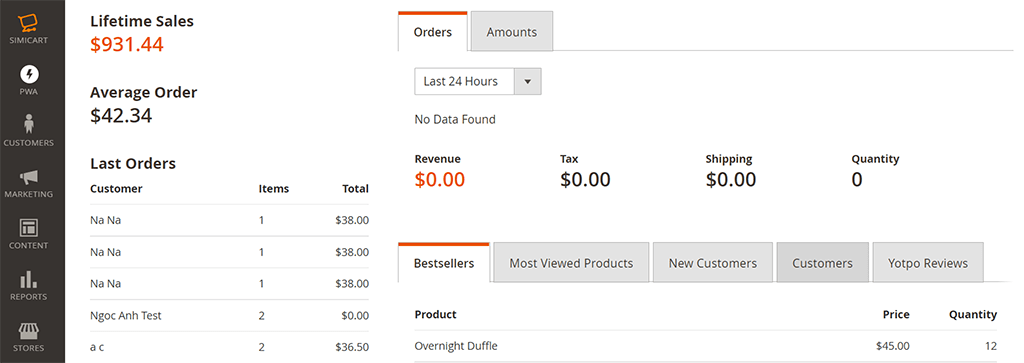Open the New Customers tab

[x=713, y=263]
